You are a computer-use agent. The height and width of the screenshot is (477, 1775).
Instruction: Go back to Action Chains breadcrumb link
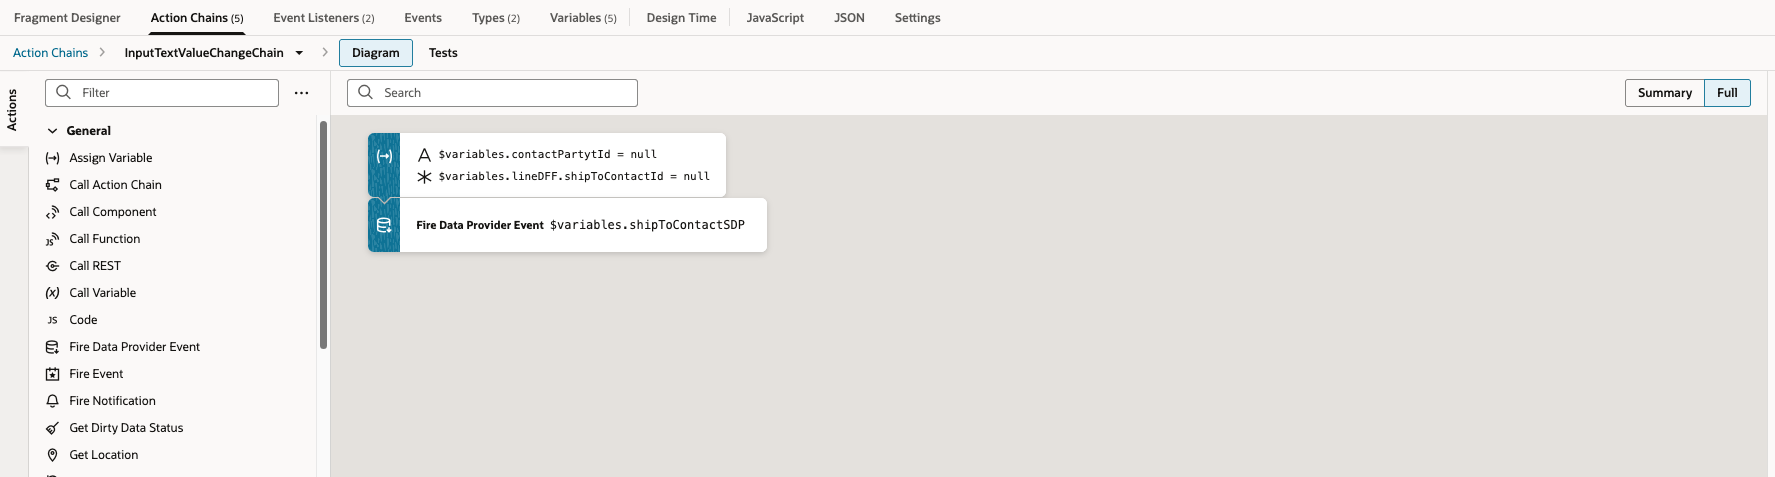(x=50, y=53)
